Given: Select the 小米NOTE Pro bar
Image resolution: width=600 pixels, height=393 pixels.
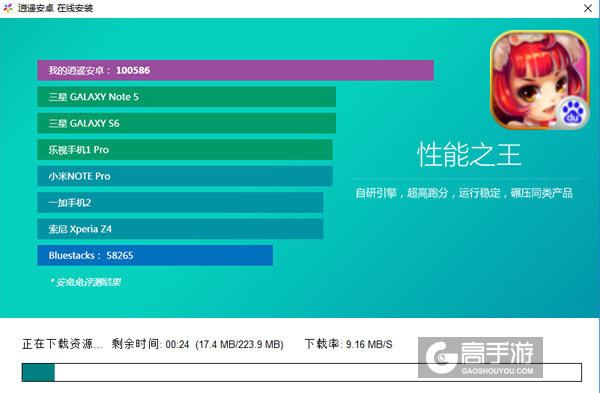Looking at the screenshot, I should 185,176.
